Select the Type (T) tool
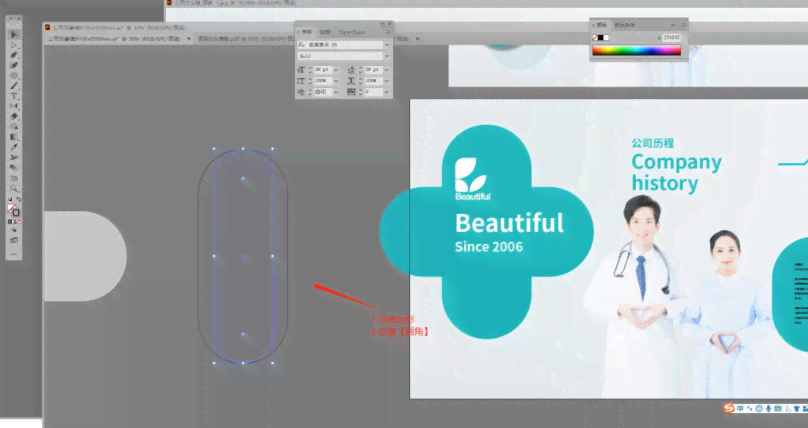The width and height of the screenshot is (808, 428). 13,96
